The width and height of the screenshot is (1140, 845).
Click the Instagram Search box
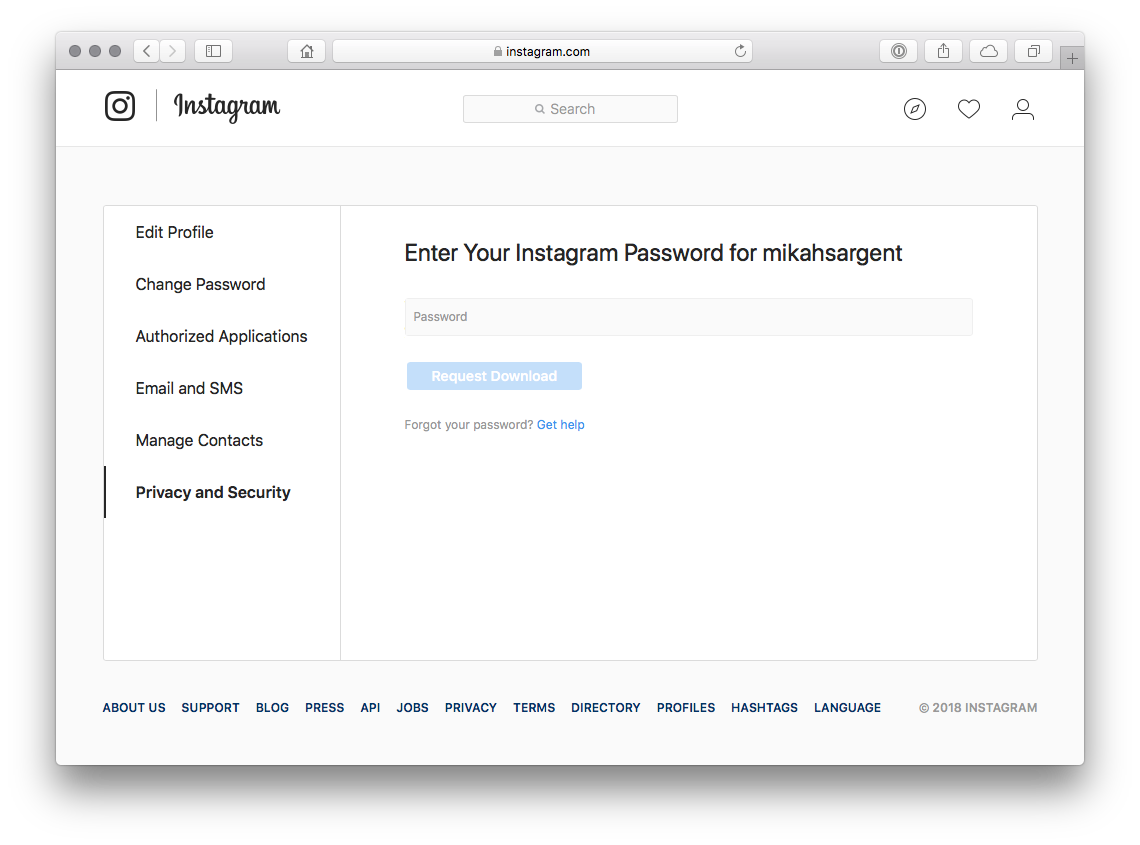tap(570, 109)
